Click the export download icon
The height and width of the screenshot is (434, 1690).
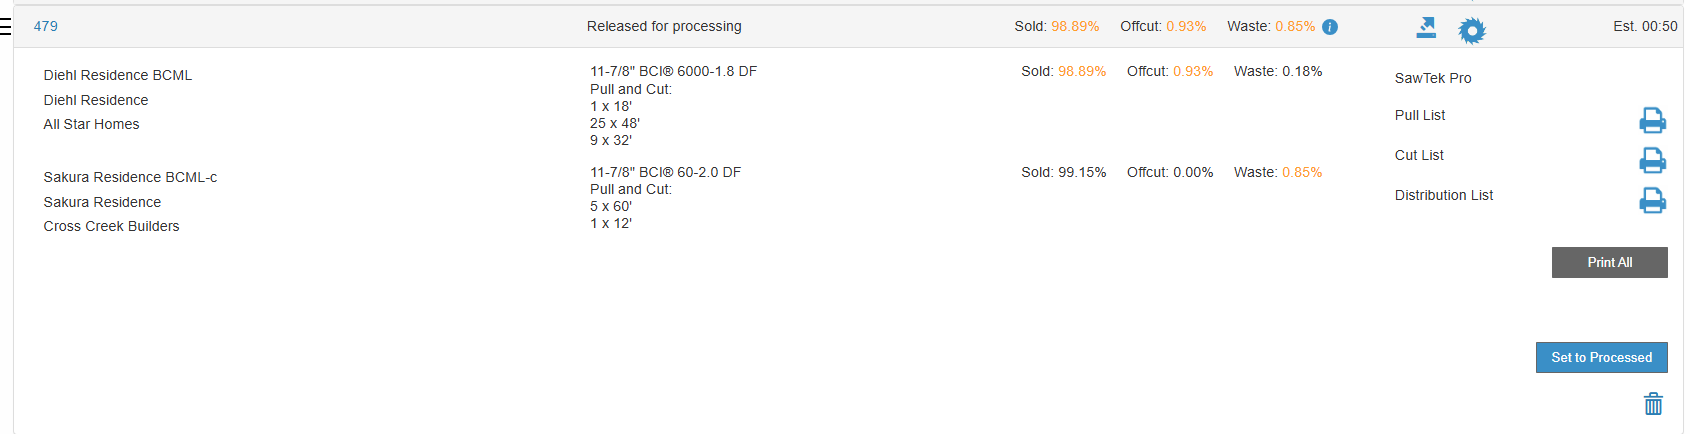[1426, 28]
